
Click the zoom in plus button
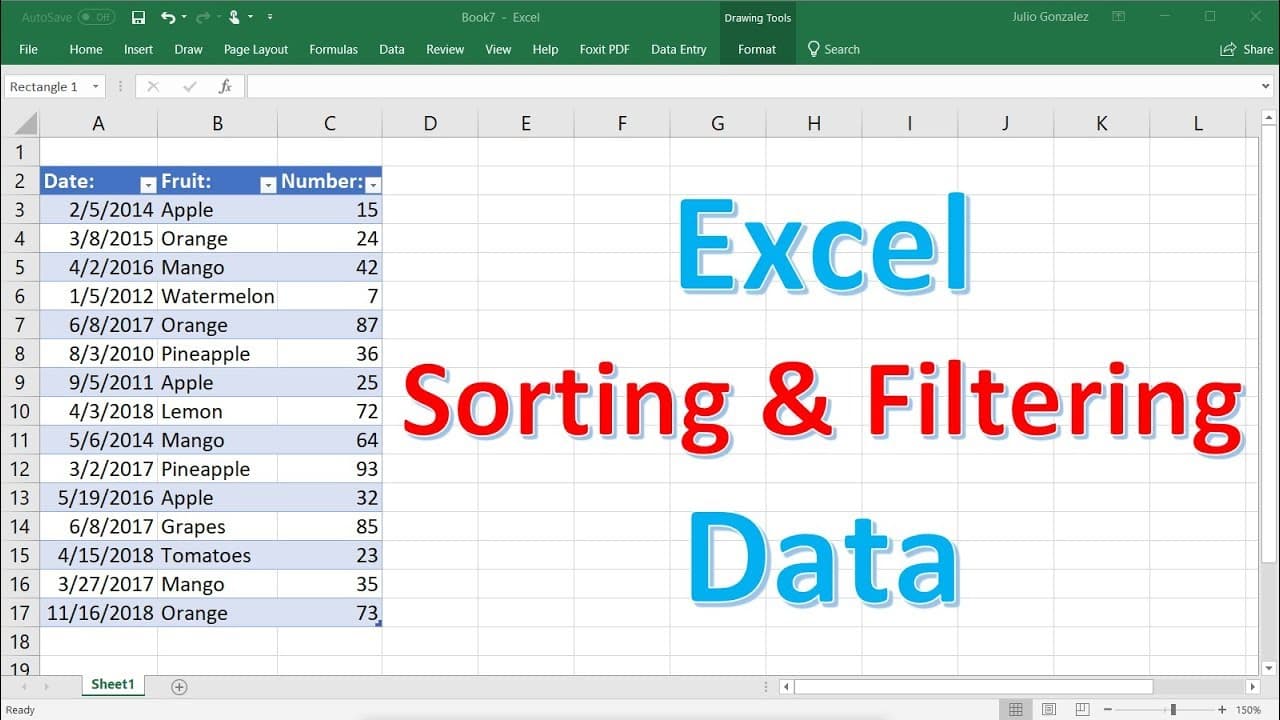click(1222, 710)
